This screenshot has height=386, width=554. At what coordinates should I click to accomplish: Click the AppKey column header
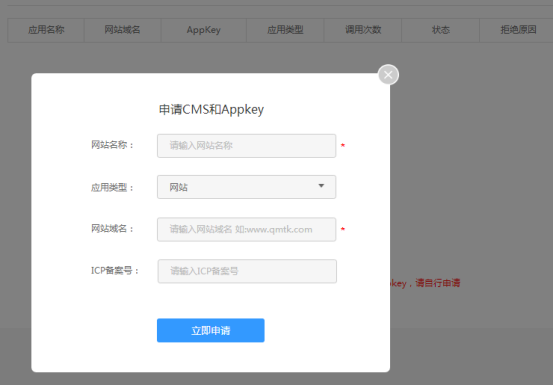click(x=204, y=30)
